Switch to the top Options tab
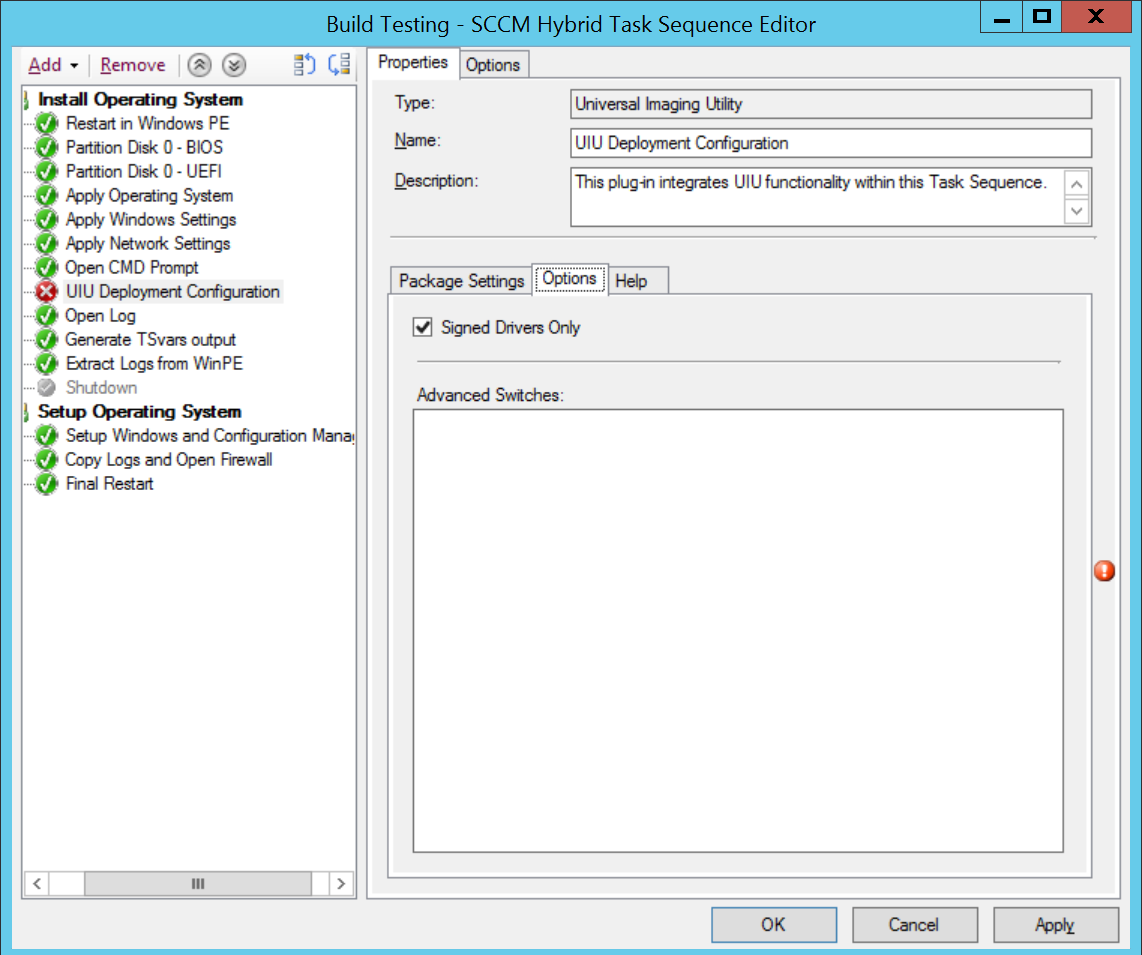 [x=493, y=65]
